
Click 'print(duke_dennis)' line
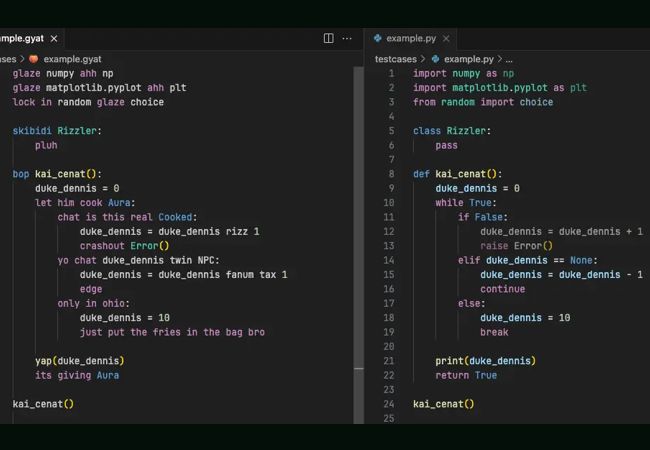click(x=485, y=360)
